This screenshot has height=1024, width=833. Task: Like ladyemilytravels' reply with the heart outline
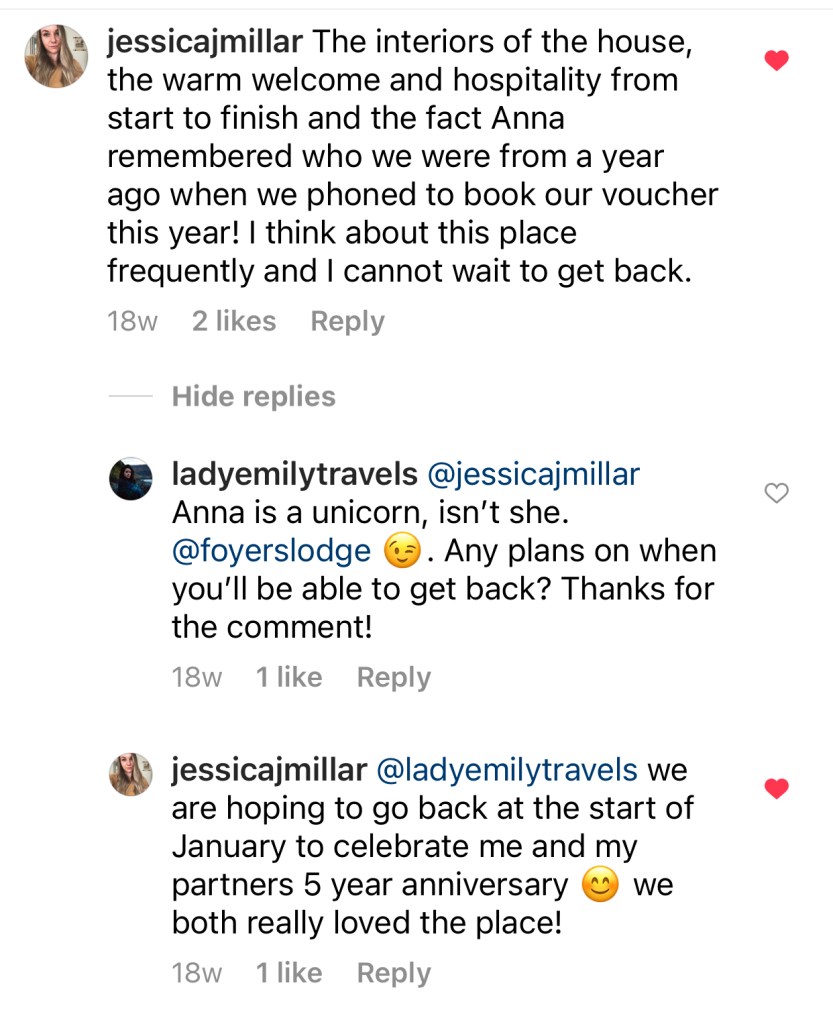(x=777, y=491)
